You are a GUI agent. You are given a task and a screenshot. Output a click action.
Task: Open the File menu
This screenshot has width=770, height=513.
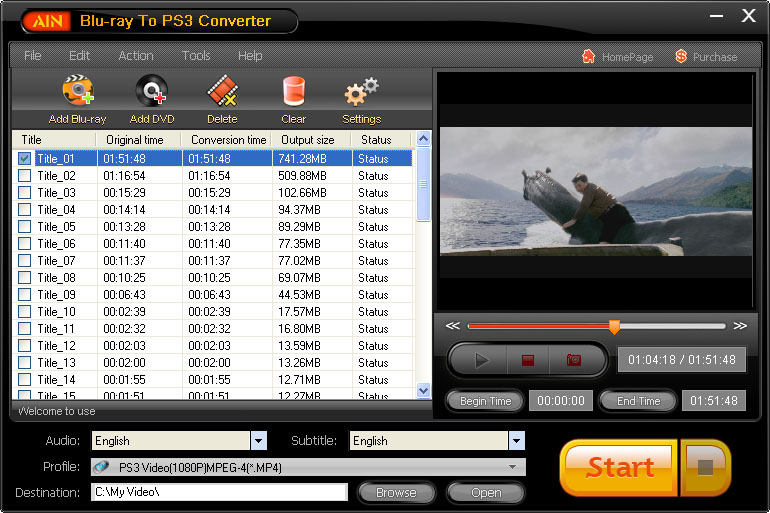click(x=32, y=55)
